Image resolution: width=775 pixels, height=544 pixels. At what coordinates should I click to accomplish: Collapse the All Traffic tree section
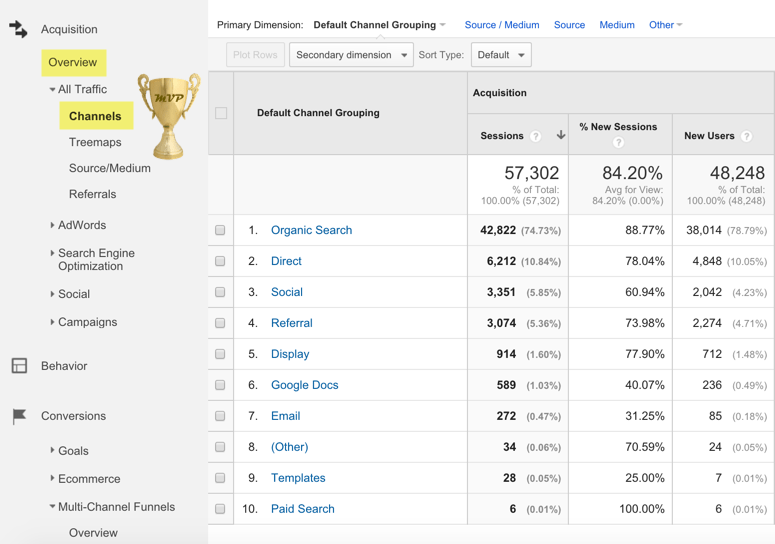coord(52,89)
